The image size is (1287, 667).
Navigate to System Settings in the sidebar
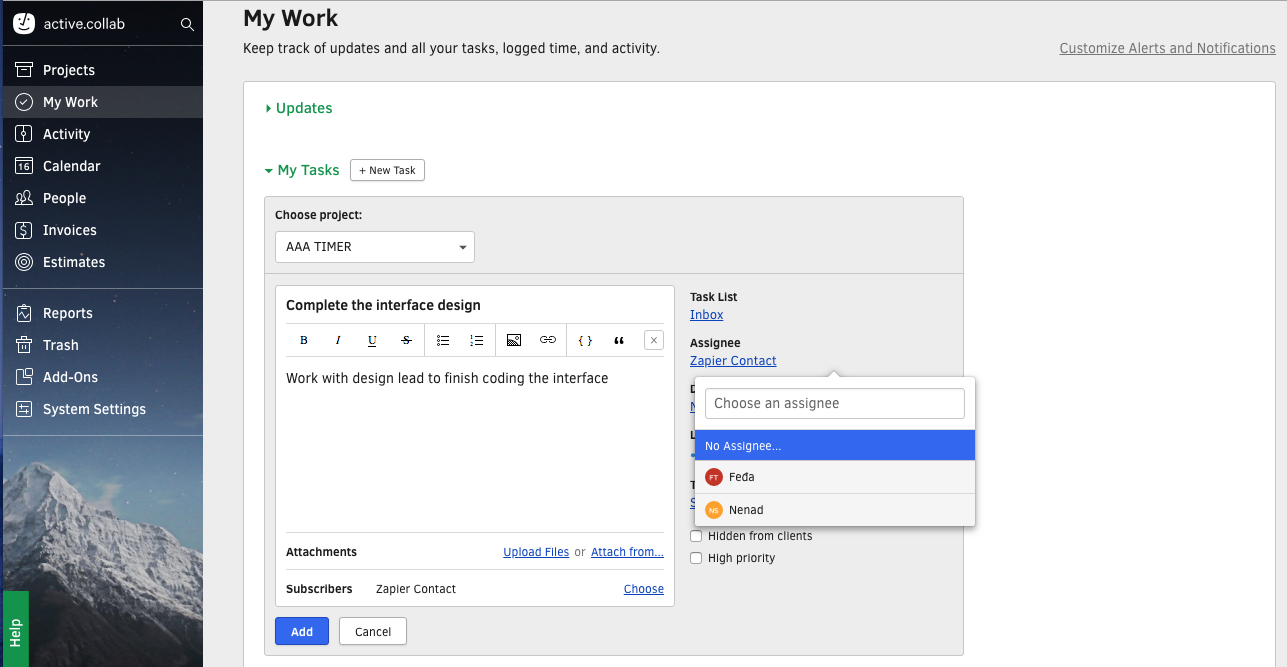click(95, 409)
